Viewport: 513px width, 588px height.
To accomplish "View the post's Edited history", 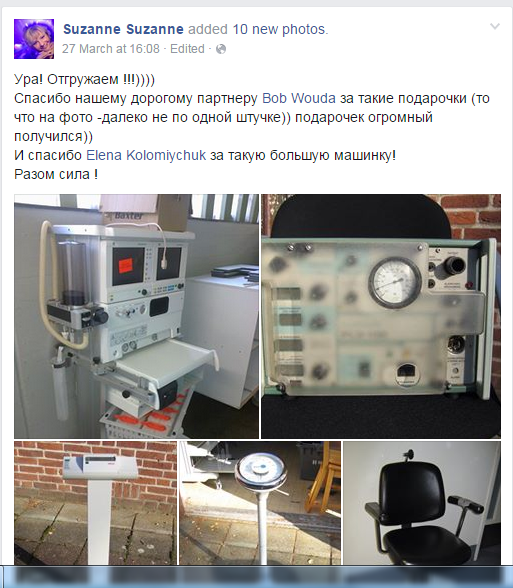I will tap(187, 49).
